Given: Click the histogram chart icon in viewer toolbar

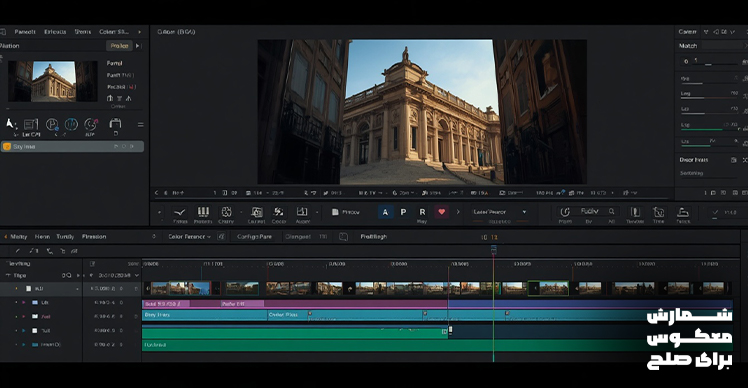Looking at the screenshot, I should tap(302, 211).
